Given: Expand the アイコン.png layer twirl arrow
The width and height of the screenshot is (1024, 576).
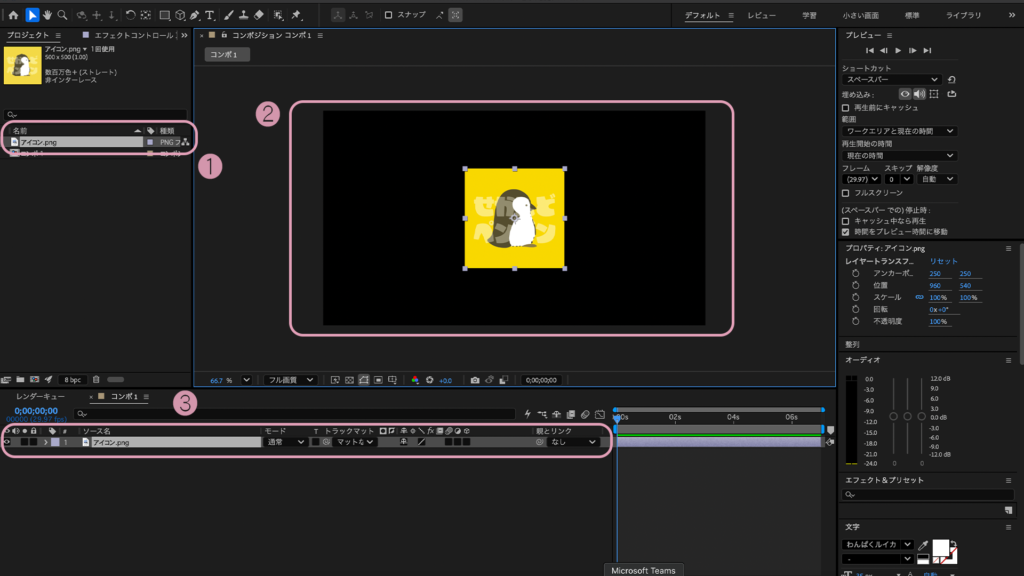Looking at the screenshot, I should coord(46,442).
